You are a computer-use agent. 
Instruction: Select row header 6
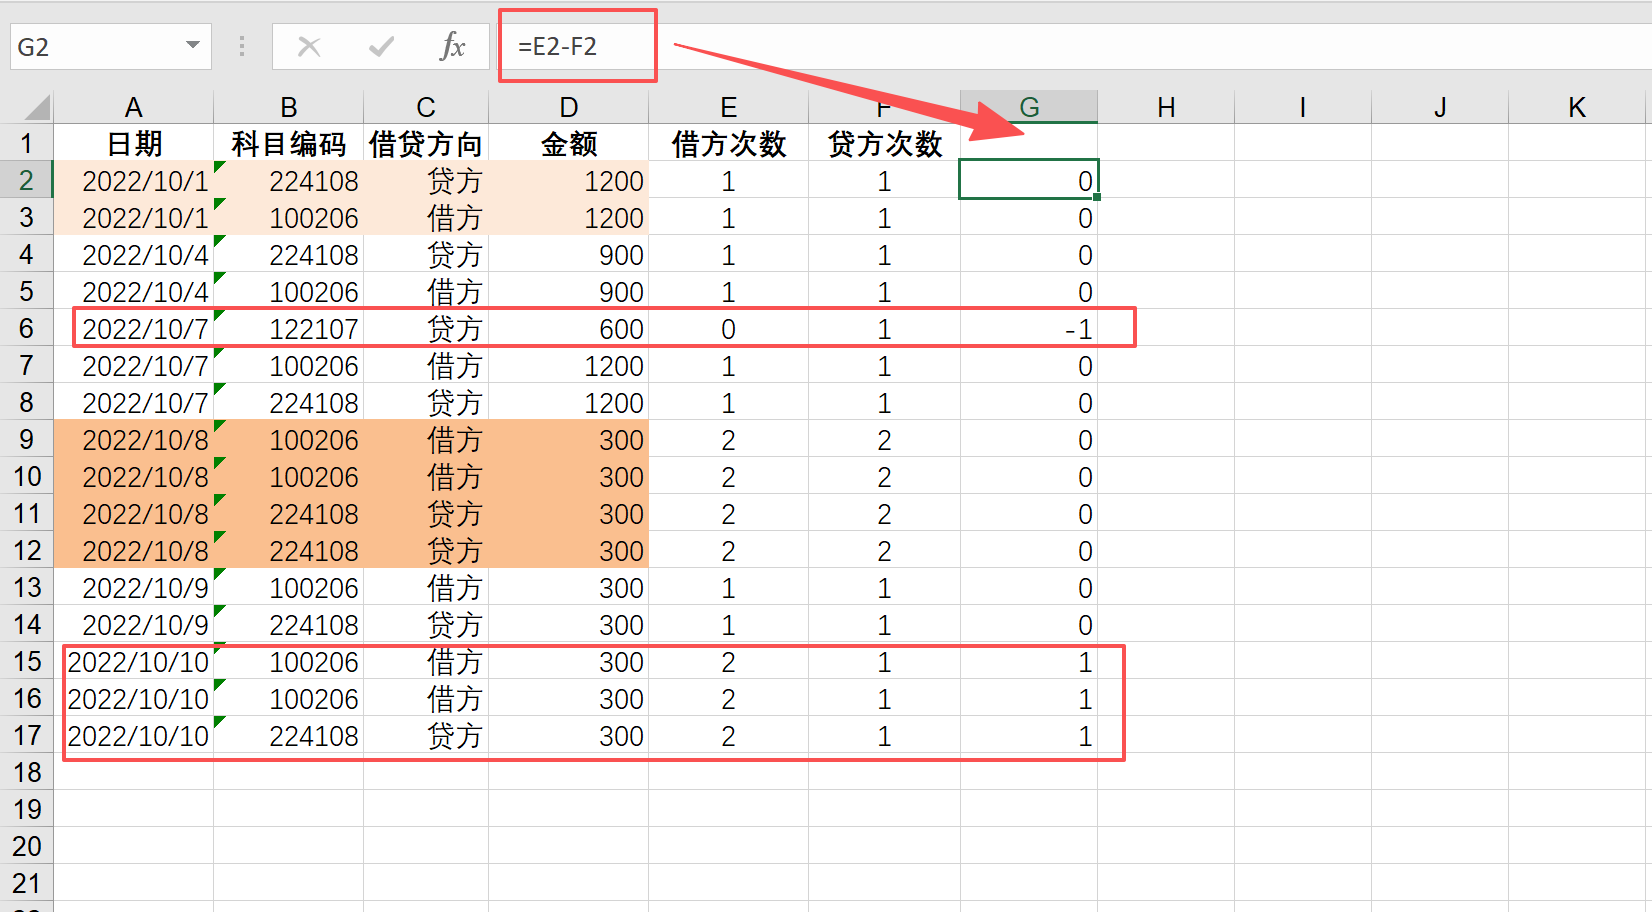point(27,328)
